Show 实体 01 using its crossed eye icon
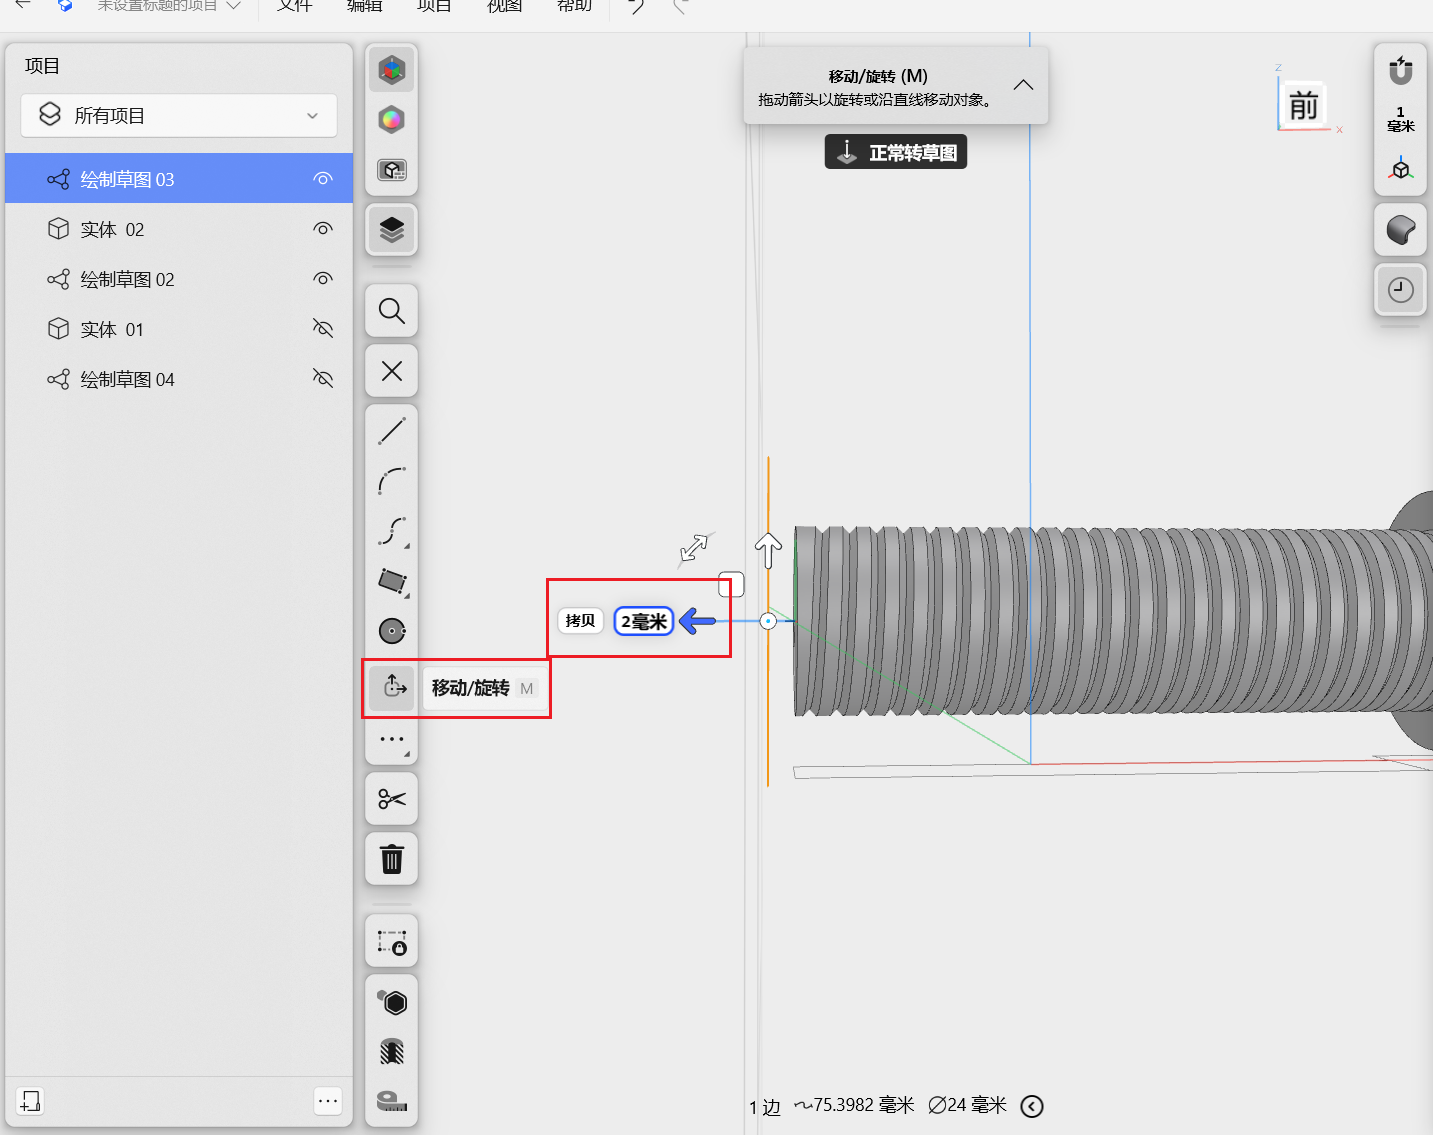The width and height of the screenshot is (1433, 1135). click(322, 329)
